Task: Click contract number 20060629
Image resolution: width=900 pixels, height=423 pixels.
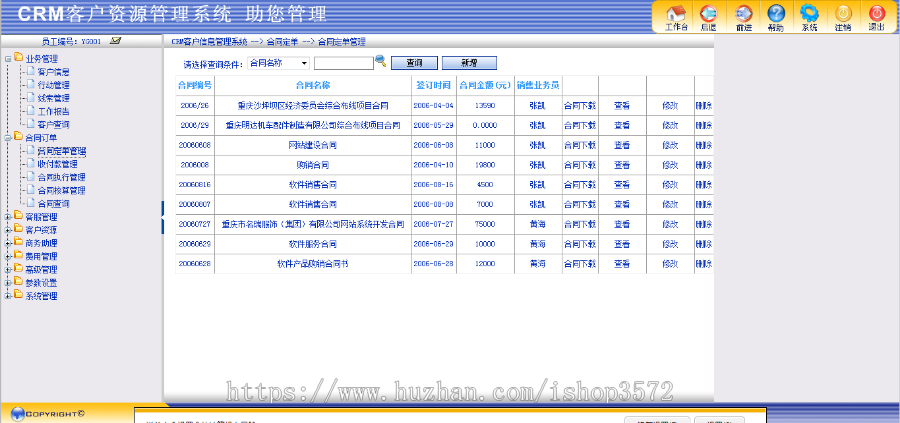Action: click(195, 244)
